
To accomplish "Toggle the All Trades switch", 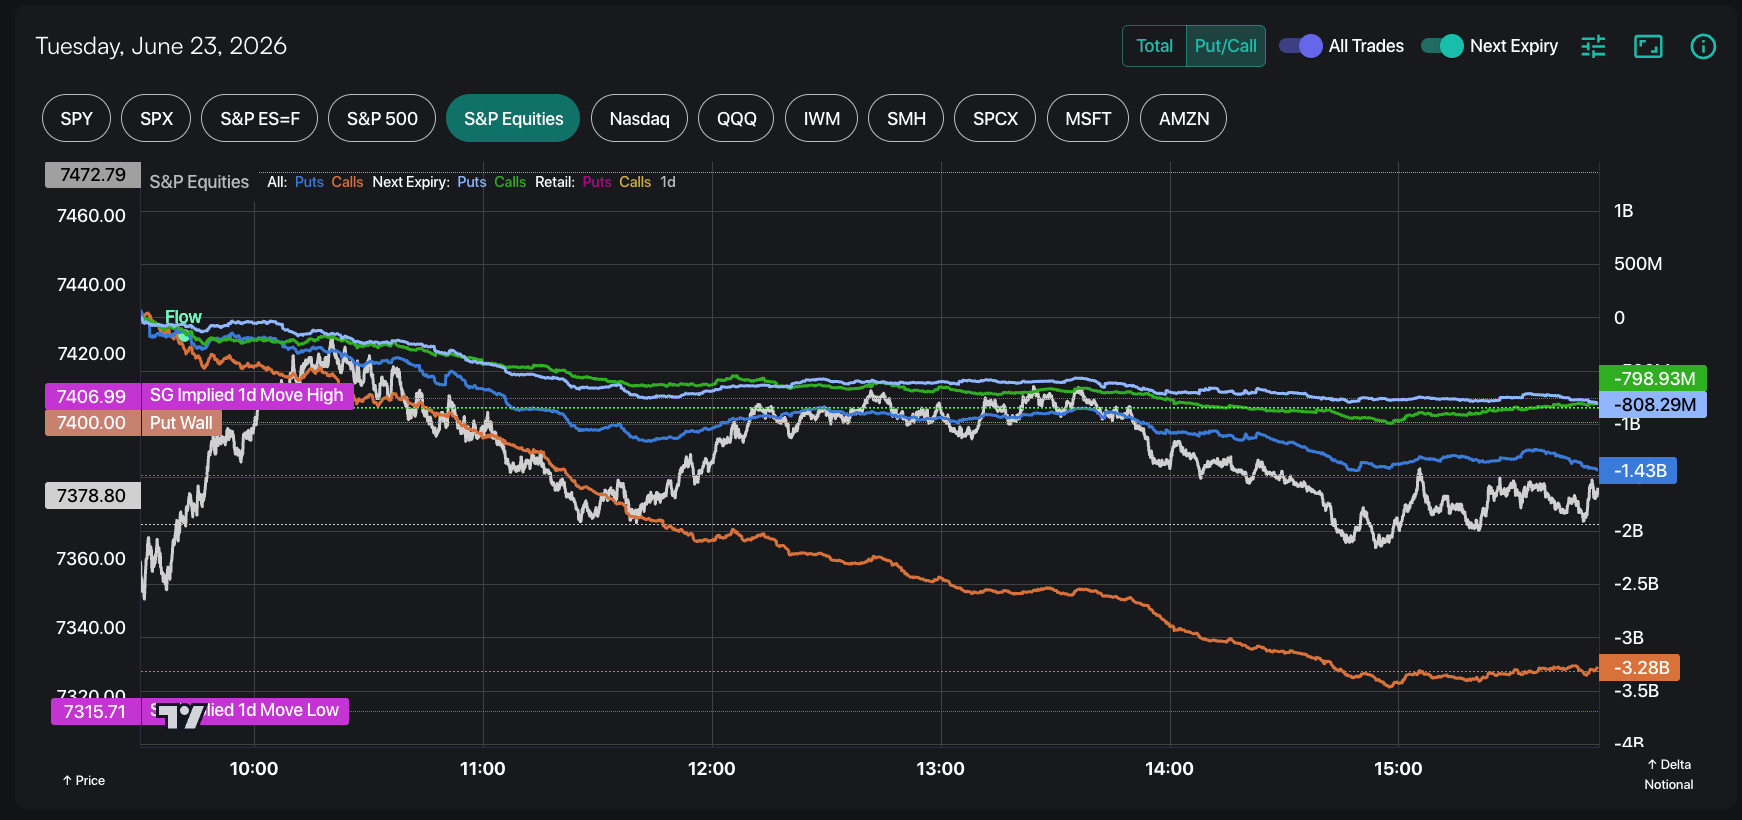I will click(x=1301, y=46).
